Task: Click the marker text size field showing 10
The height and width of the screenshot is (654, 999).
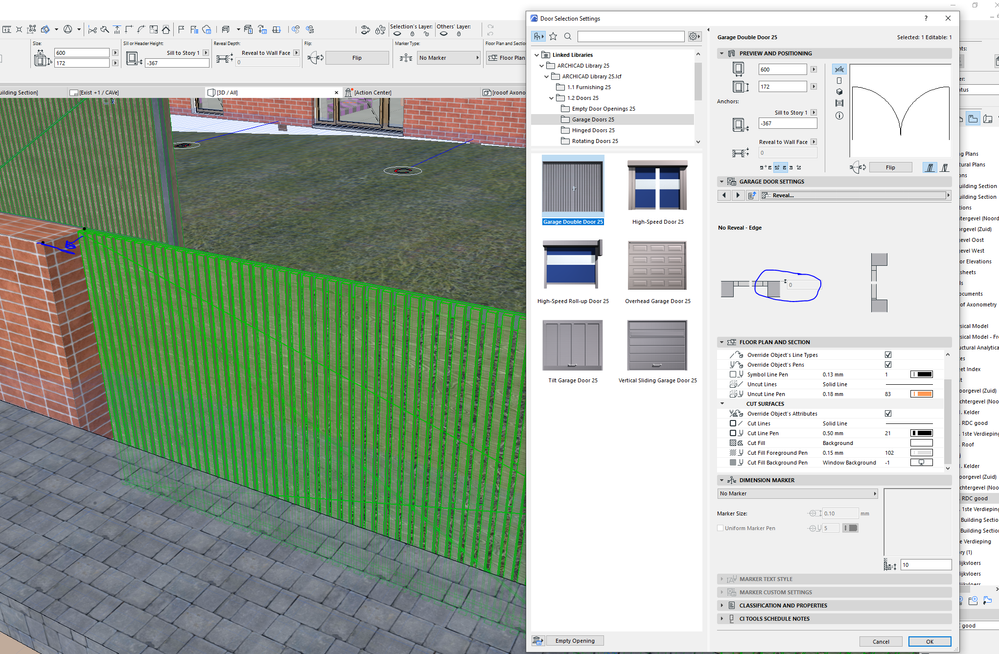Action: click(926, 565)
